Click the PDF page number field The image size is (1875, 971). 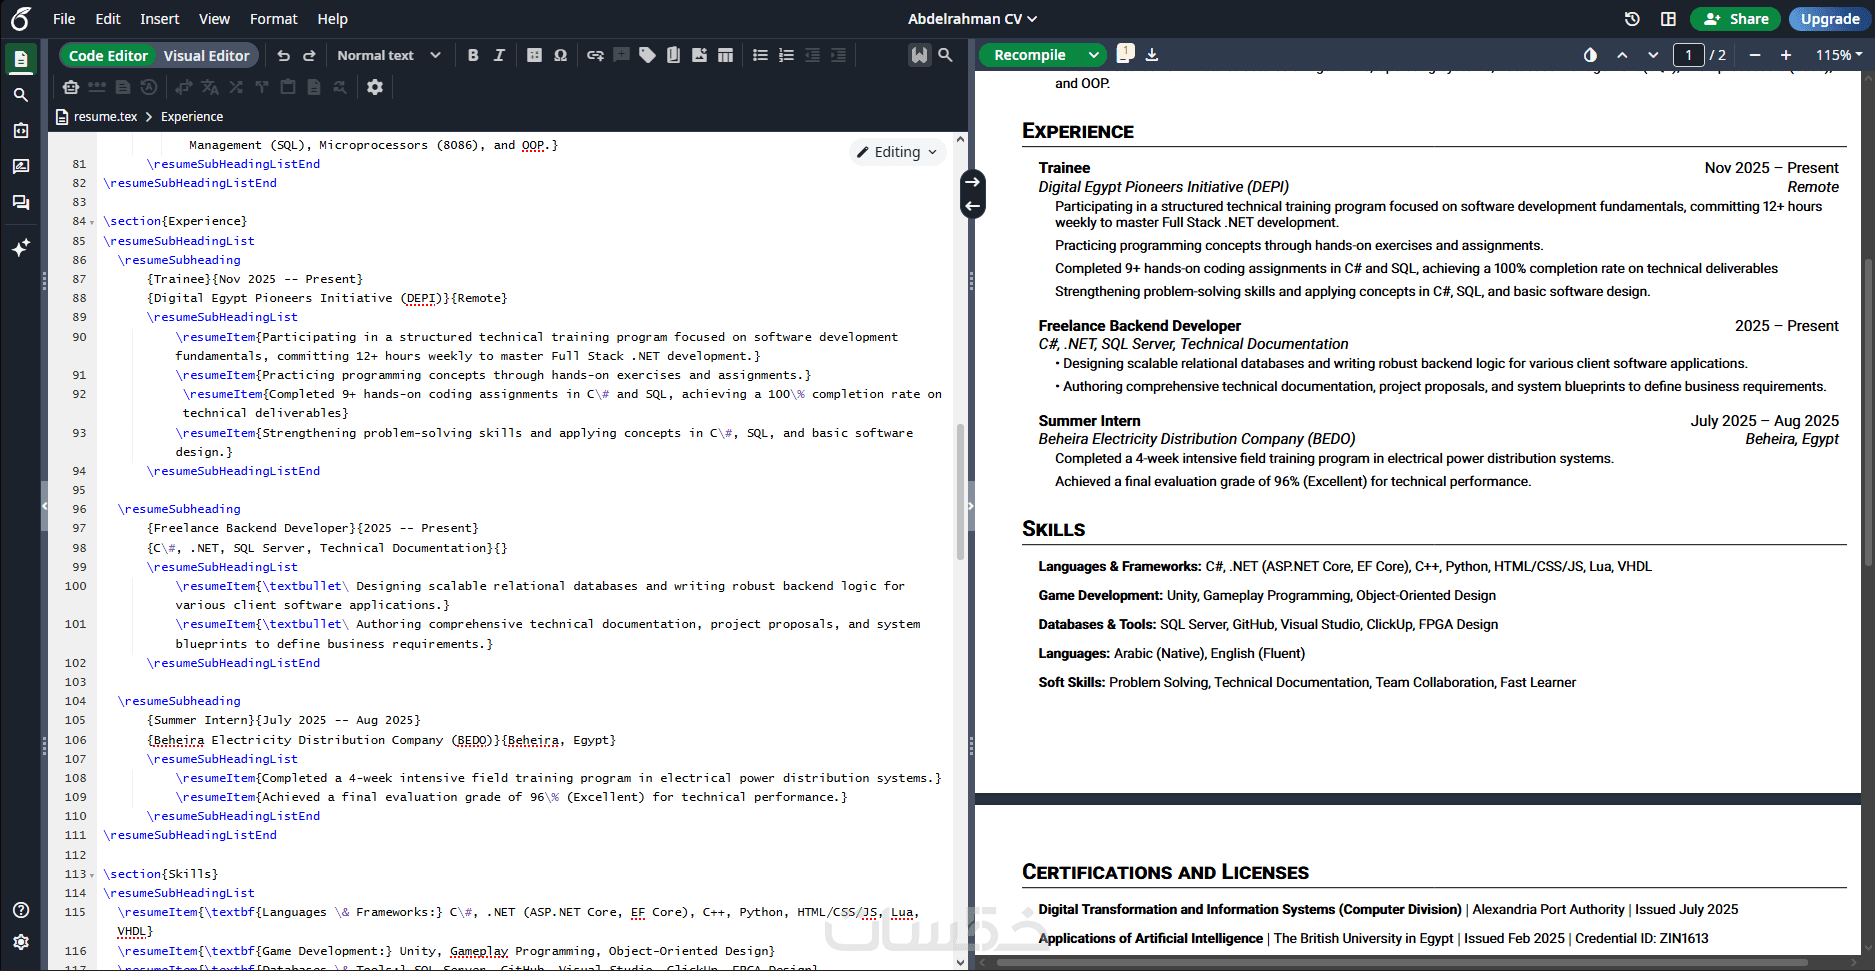1689,55
